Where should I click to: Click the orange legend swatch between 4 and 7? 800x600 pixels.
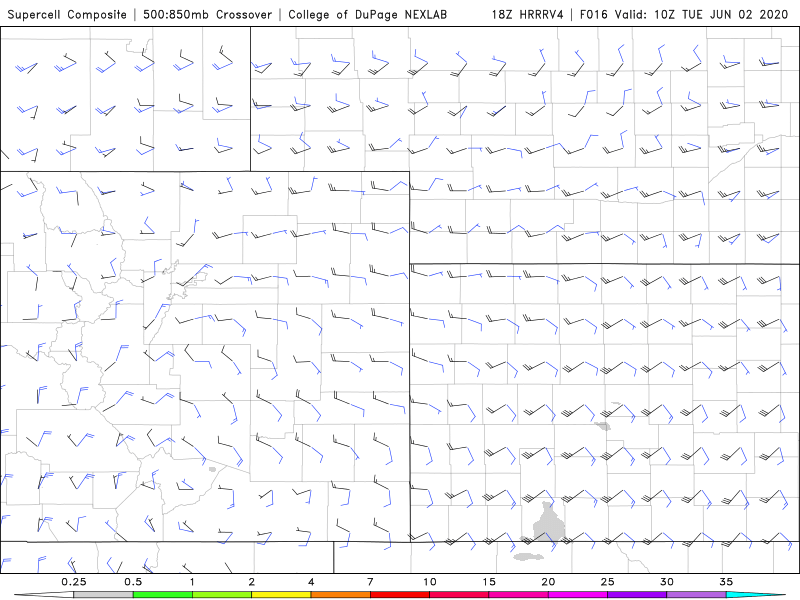[x=340, y=595]
